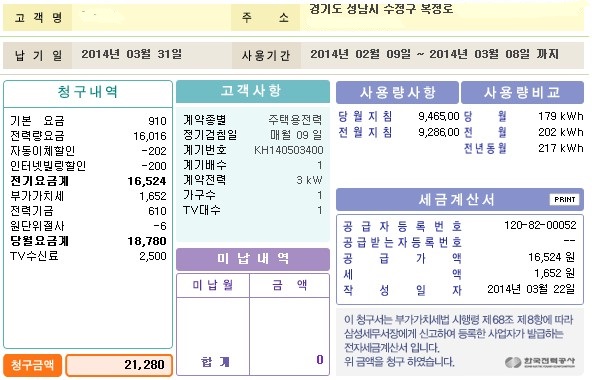Click the 공급자등록번호 120-82-00052
The width and height of the screenshot is (592, 380).
[x=540, y=226]
